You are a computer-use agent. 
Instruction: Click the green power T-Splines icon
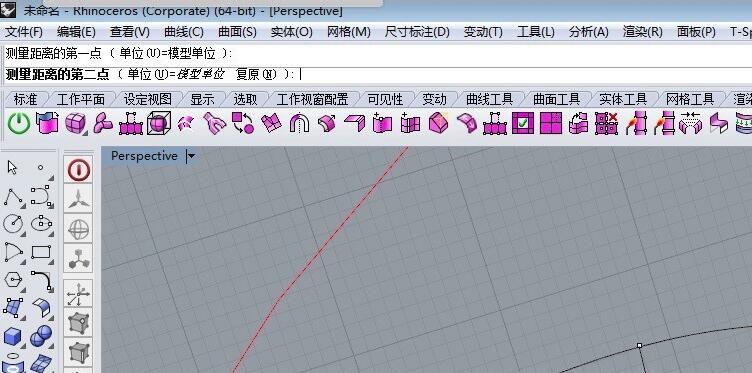pyautogui.click(x=19, y=124)
